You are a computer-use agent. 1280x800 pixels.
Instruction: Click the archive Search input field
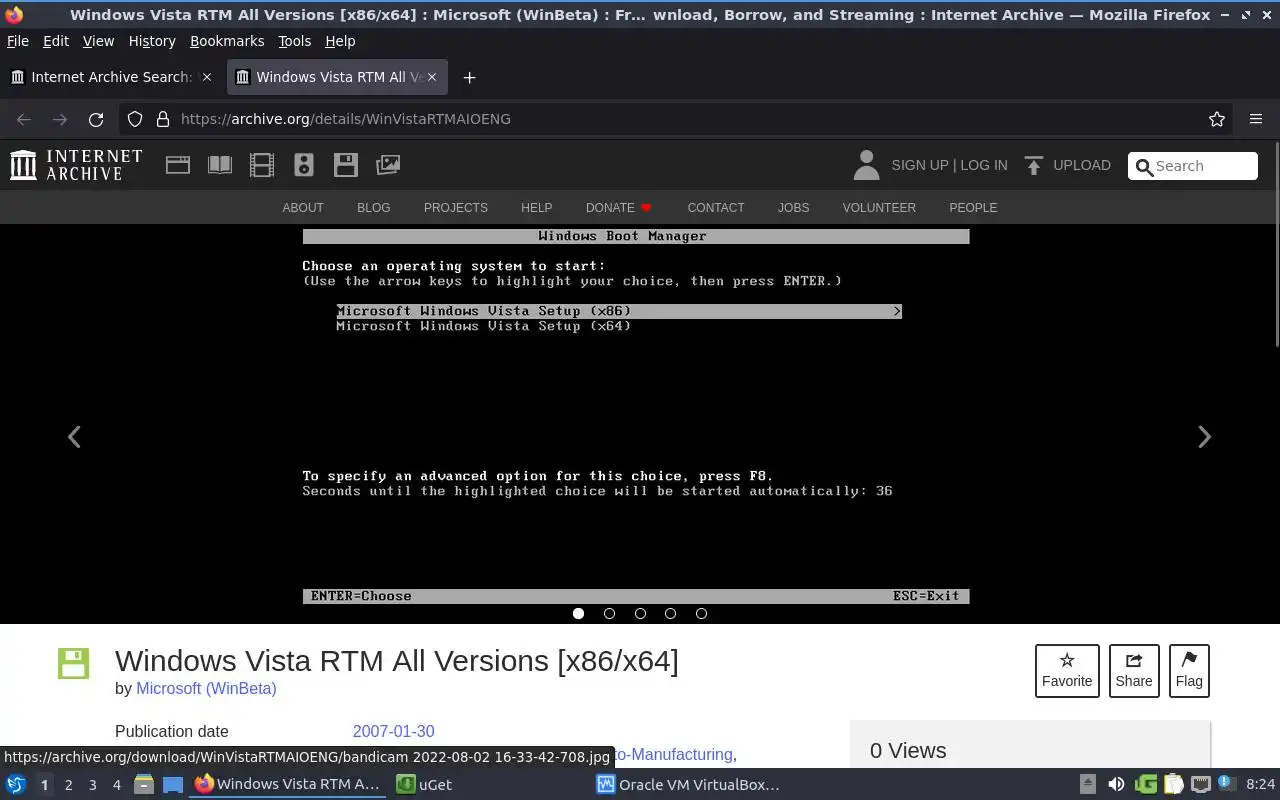pyautogui.click(x=1193, y=166)
